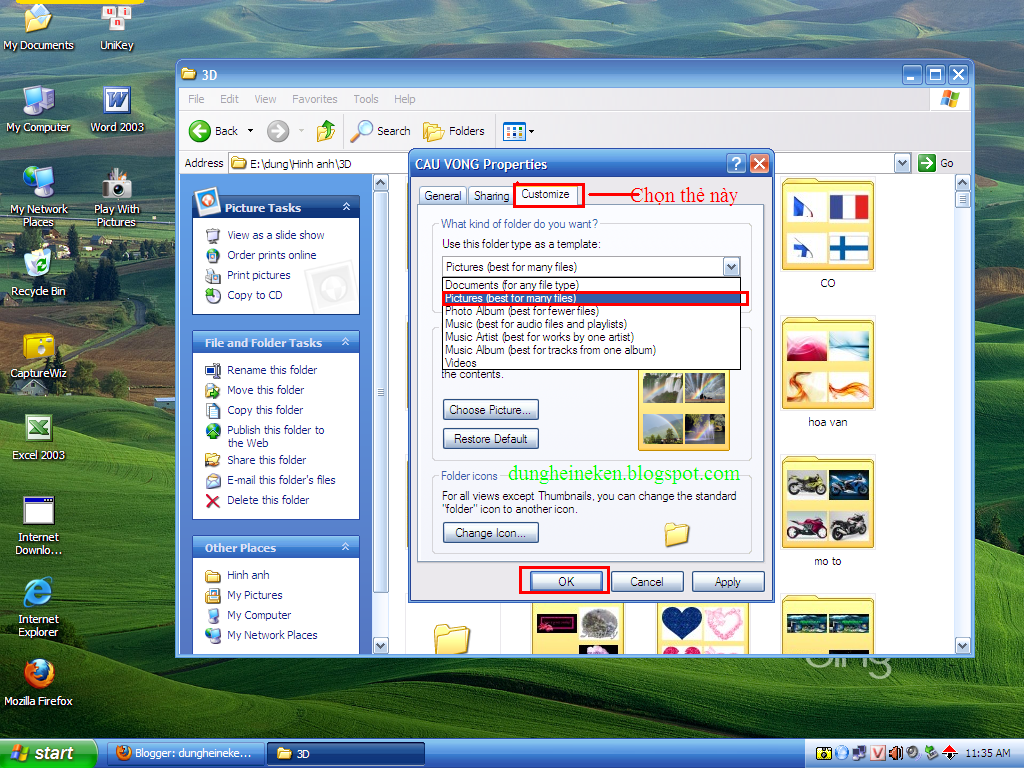The image size is (1024, 768).
Task: Open the File menu
Action: 196,99
